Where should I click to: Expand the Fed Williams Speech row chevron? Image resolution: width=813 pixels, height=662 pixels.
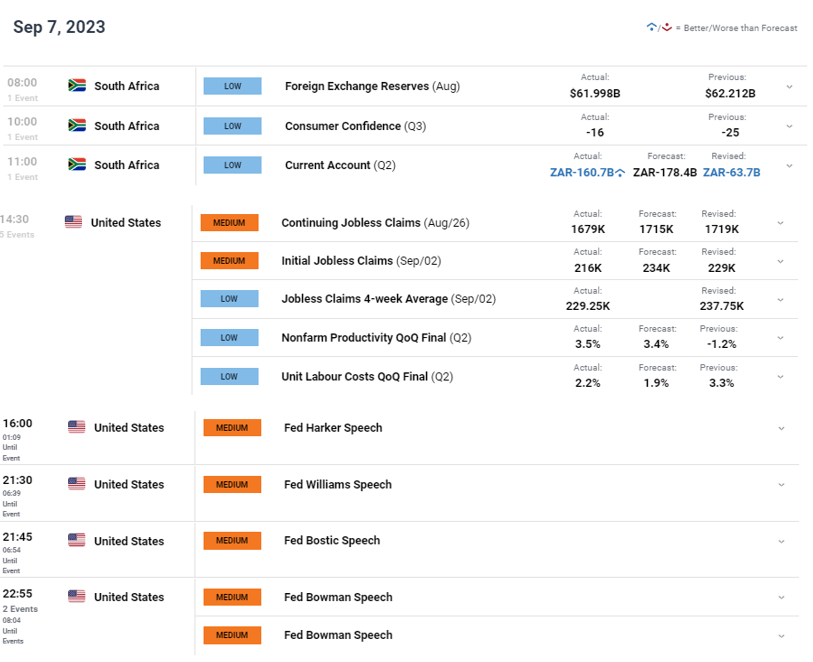[781, 485]
